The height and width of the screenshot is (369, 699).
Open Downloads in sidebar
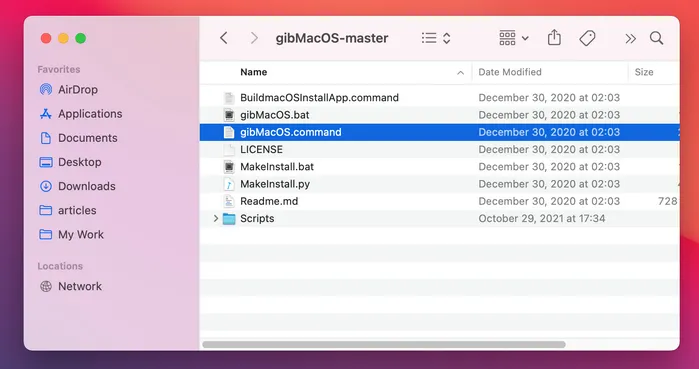pos(78,186)
